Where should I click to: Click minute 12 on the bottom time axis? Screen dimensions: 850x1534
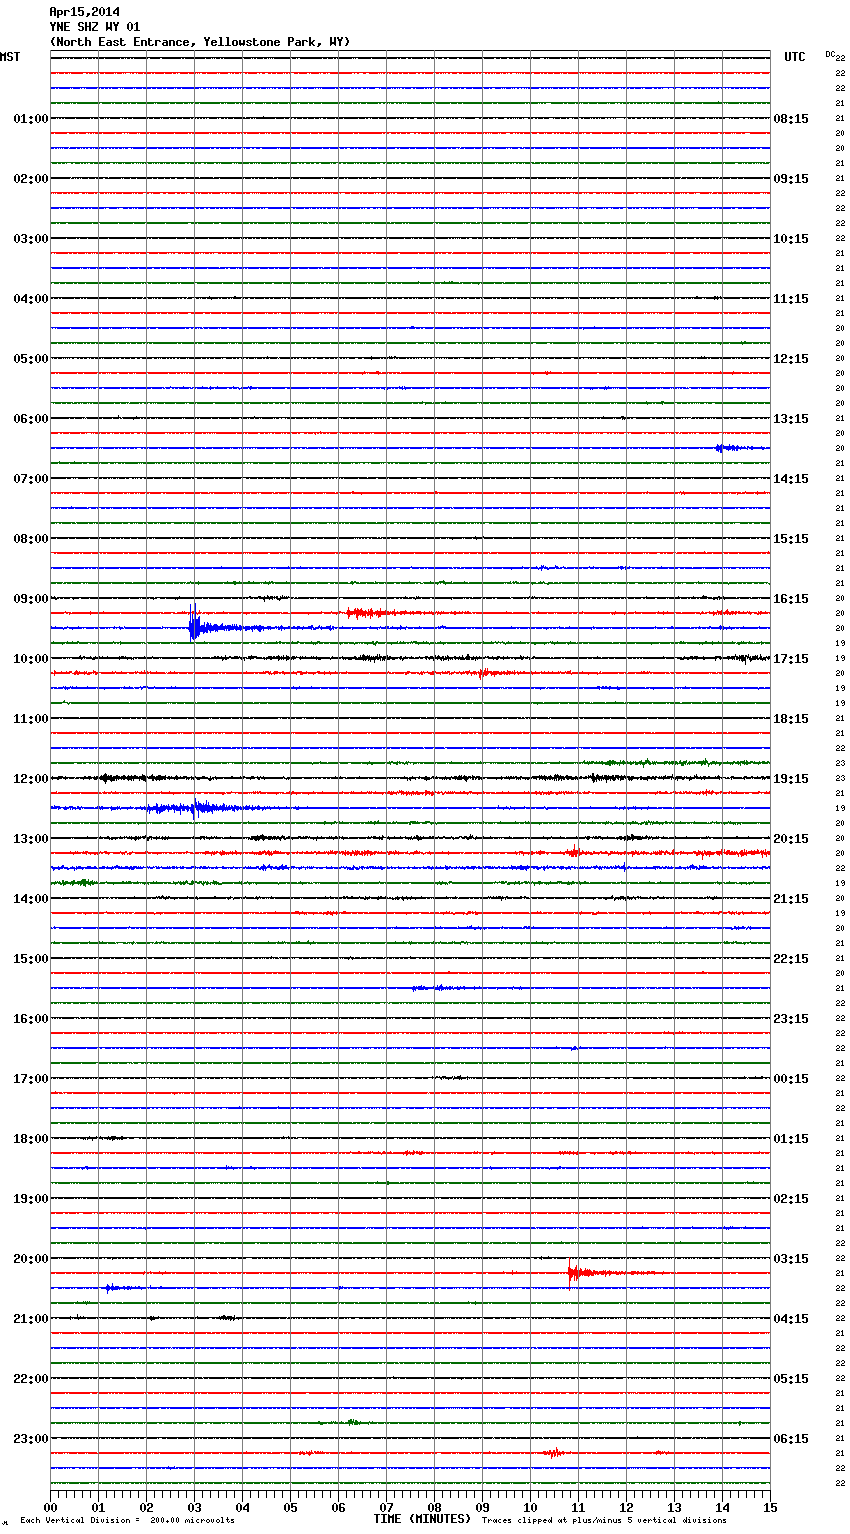[x=626, y=1507]
